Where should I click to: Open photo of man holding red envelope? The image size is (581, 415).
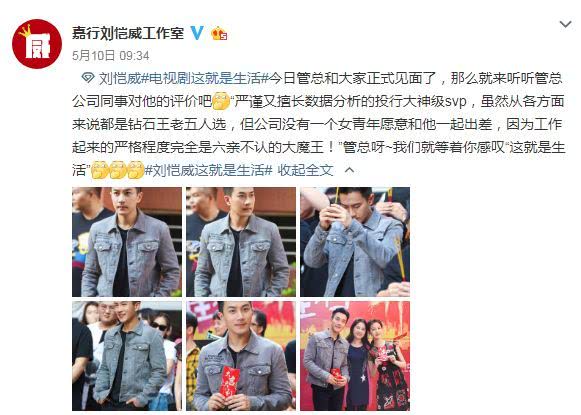pos(241,356)
